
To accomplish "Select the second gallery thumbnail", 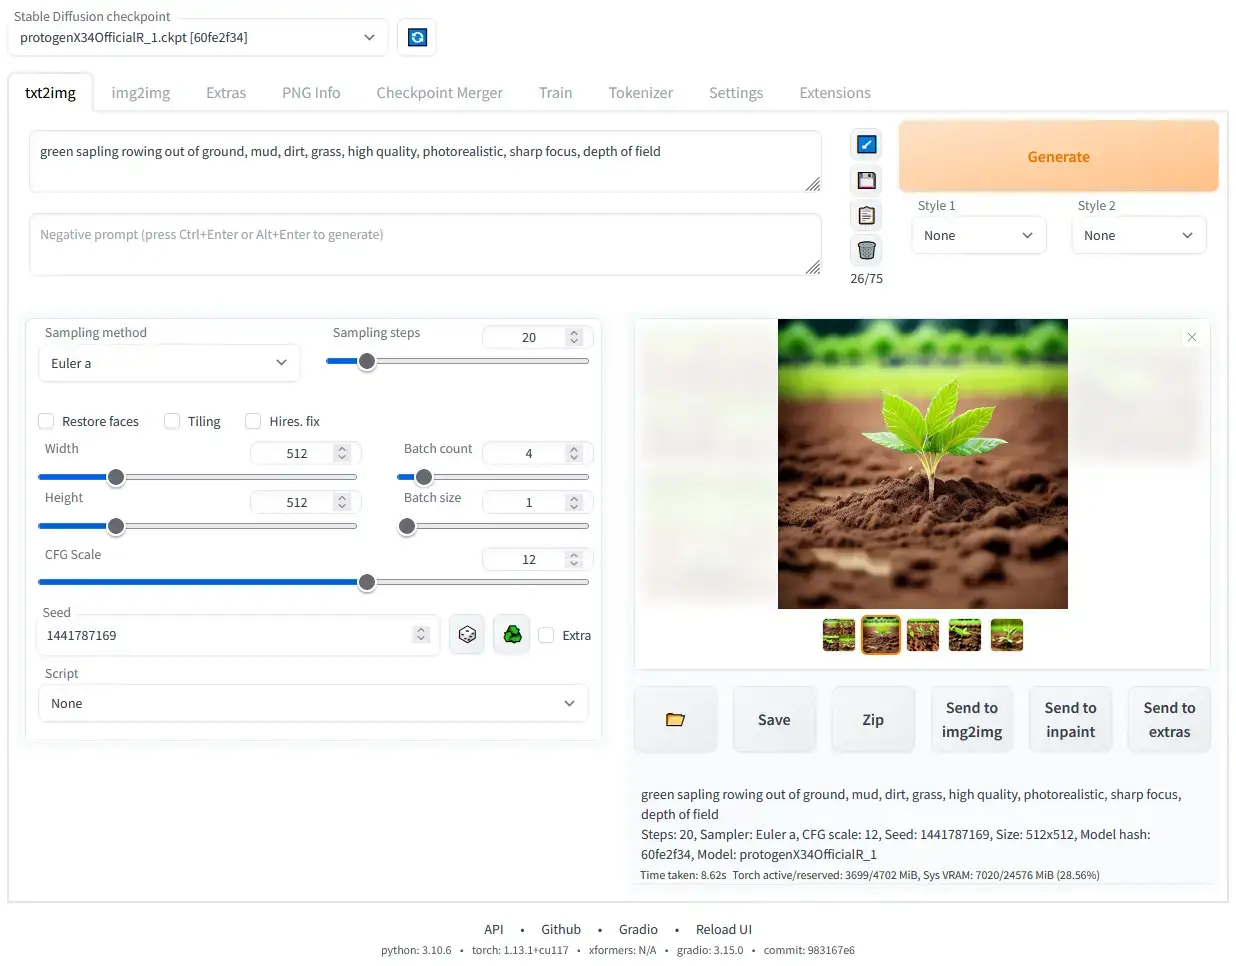I will pos(880,634).
